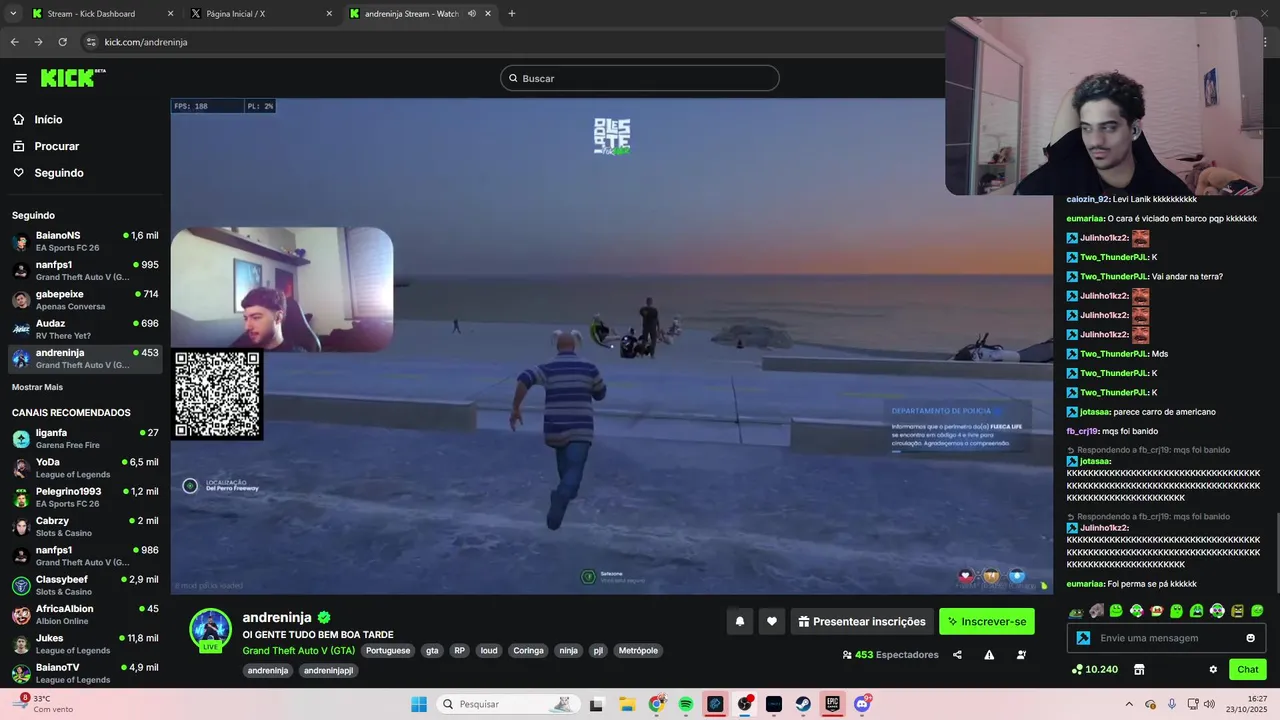Image resolution: width=1280 pixels, height=720 pixels.
Task: Open Spotify from the taskbar
Action: click(686, 704)
